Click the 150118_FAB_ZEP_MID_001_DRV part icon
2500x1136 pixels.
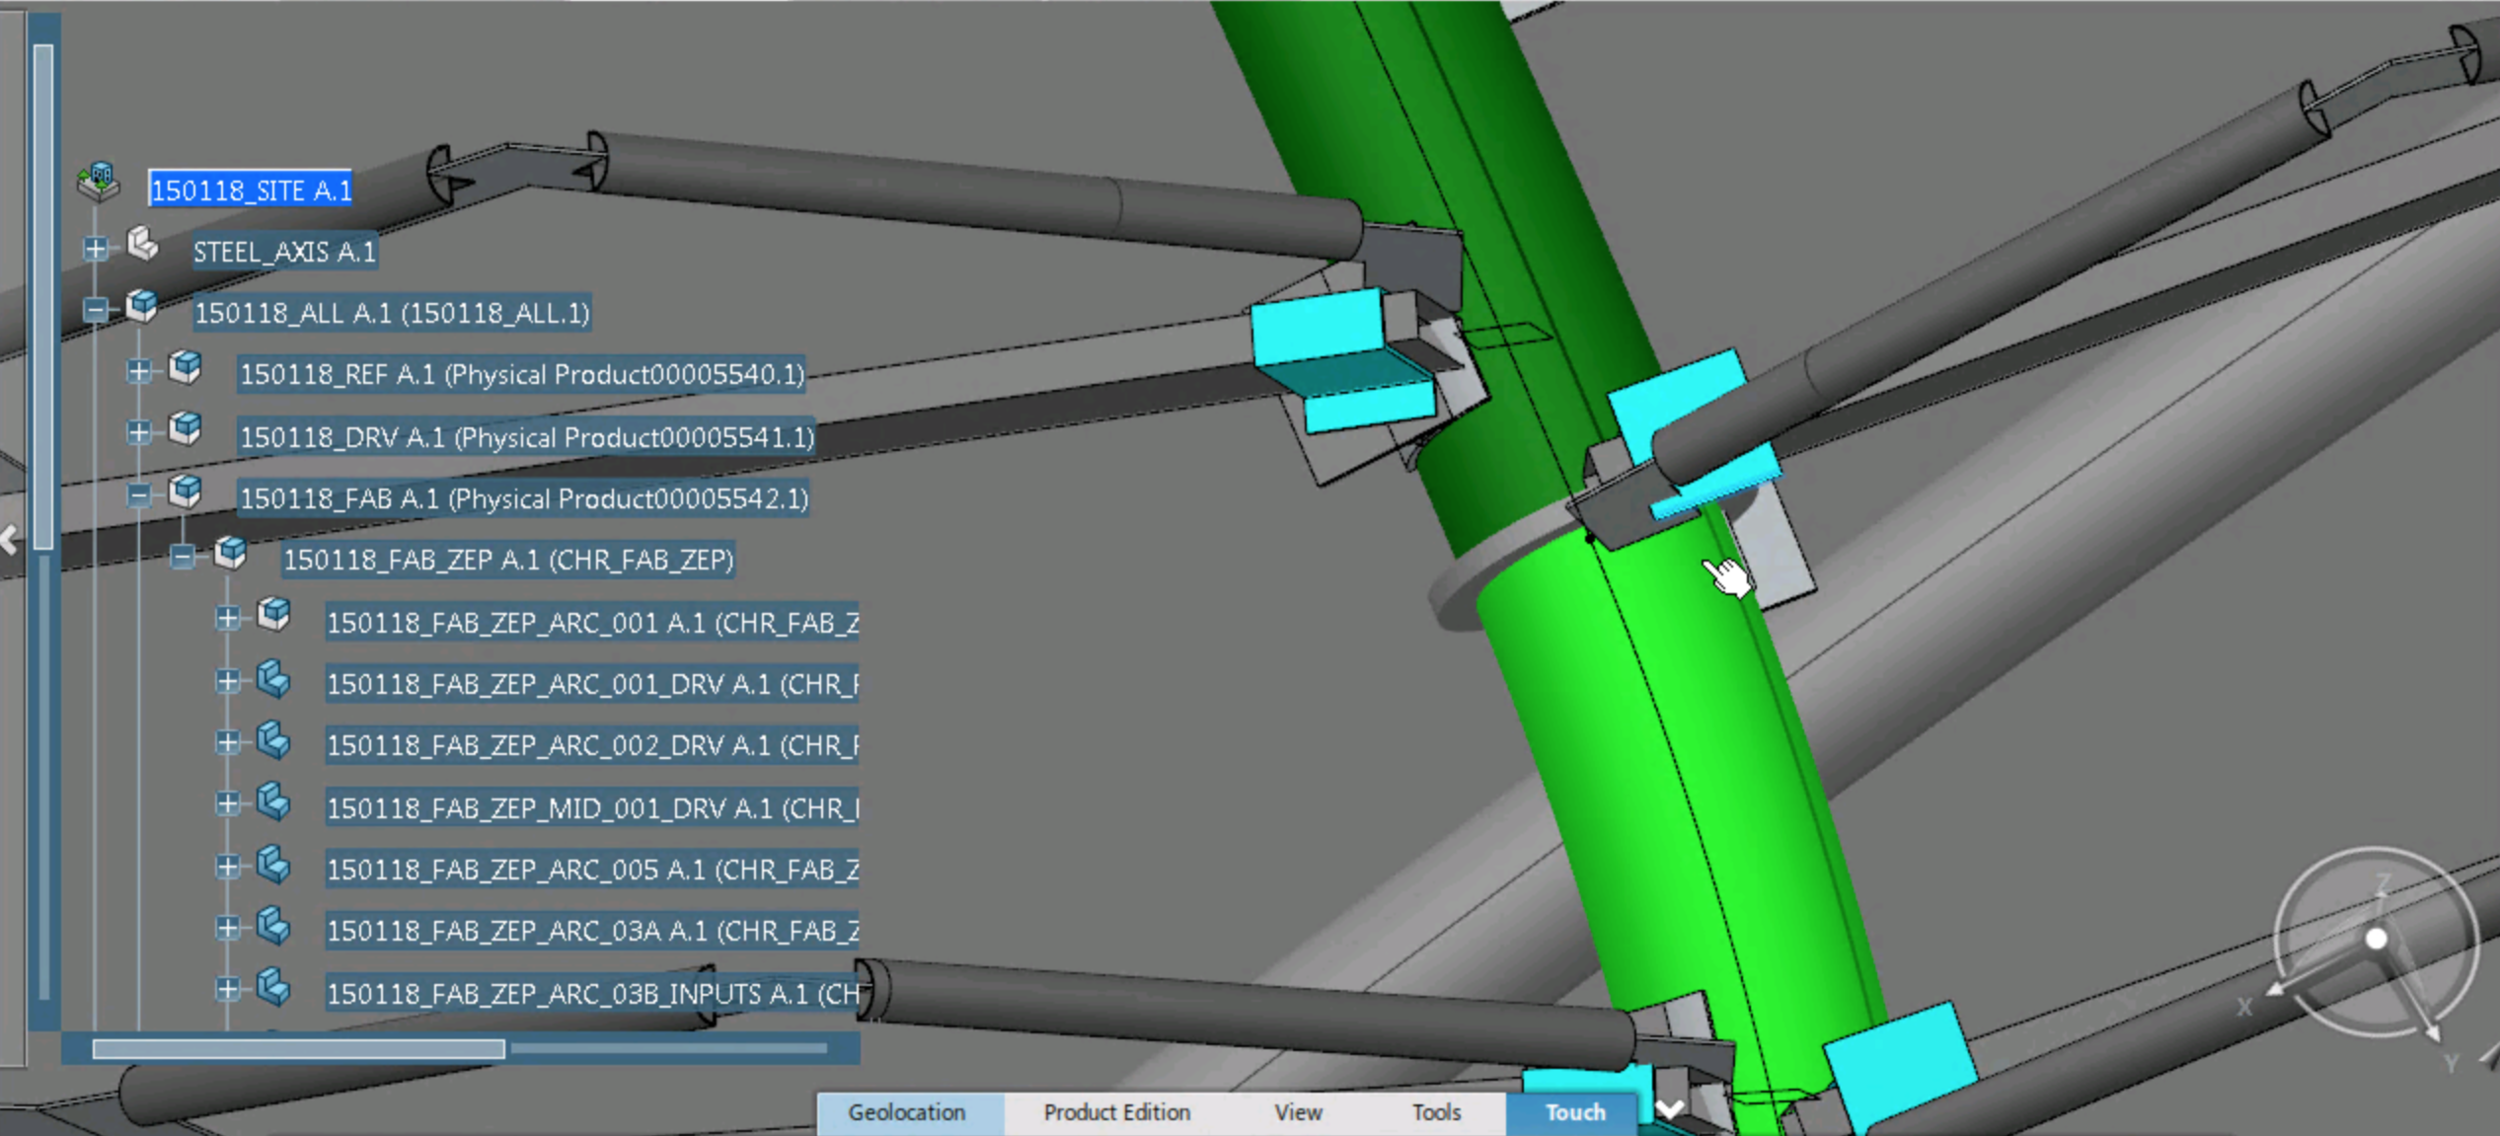pos(274,801)
